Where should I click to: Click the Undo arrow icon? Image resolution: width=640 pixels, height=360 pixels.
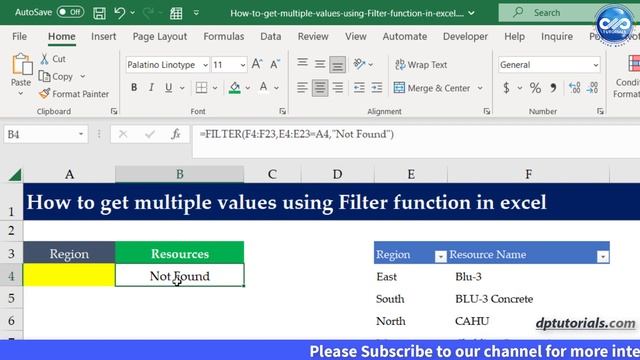pos(119,13)
